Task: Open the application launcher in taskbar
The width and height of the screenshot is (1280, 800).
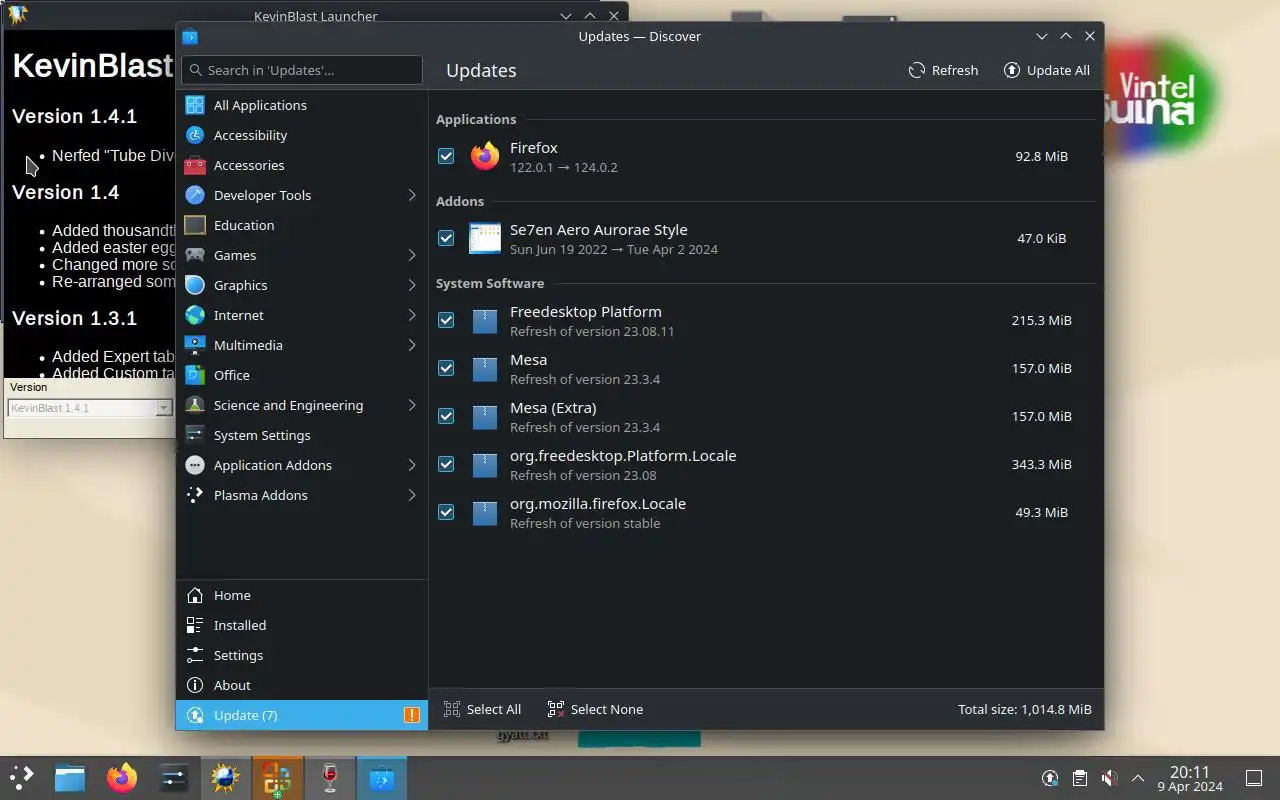Action: (x=22, y=778)
